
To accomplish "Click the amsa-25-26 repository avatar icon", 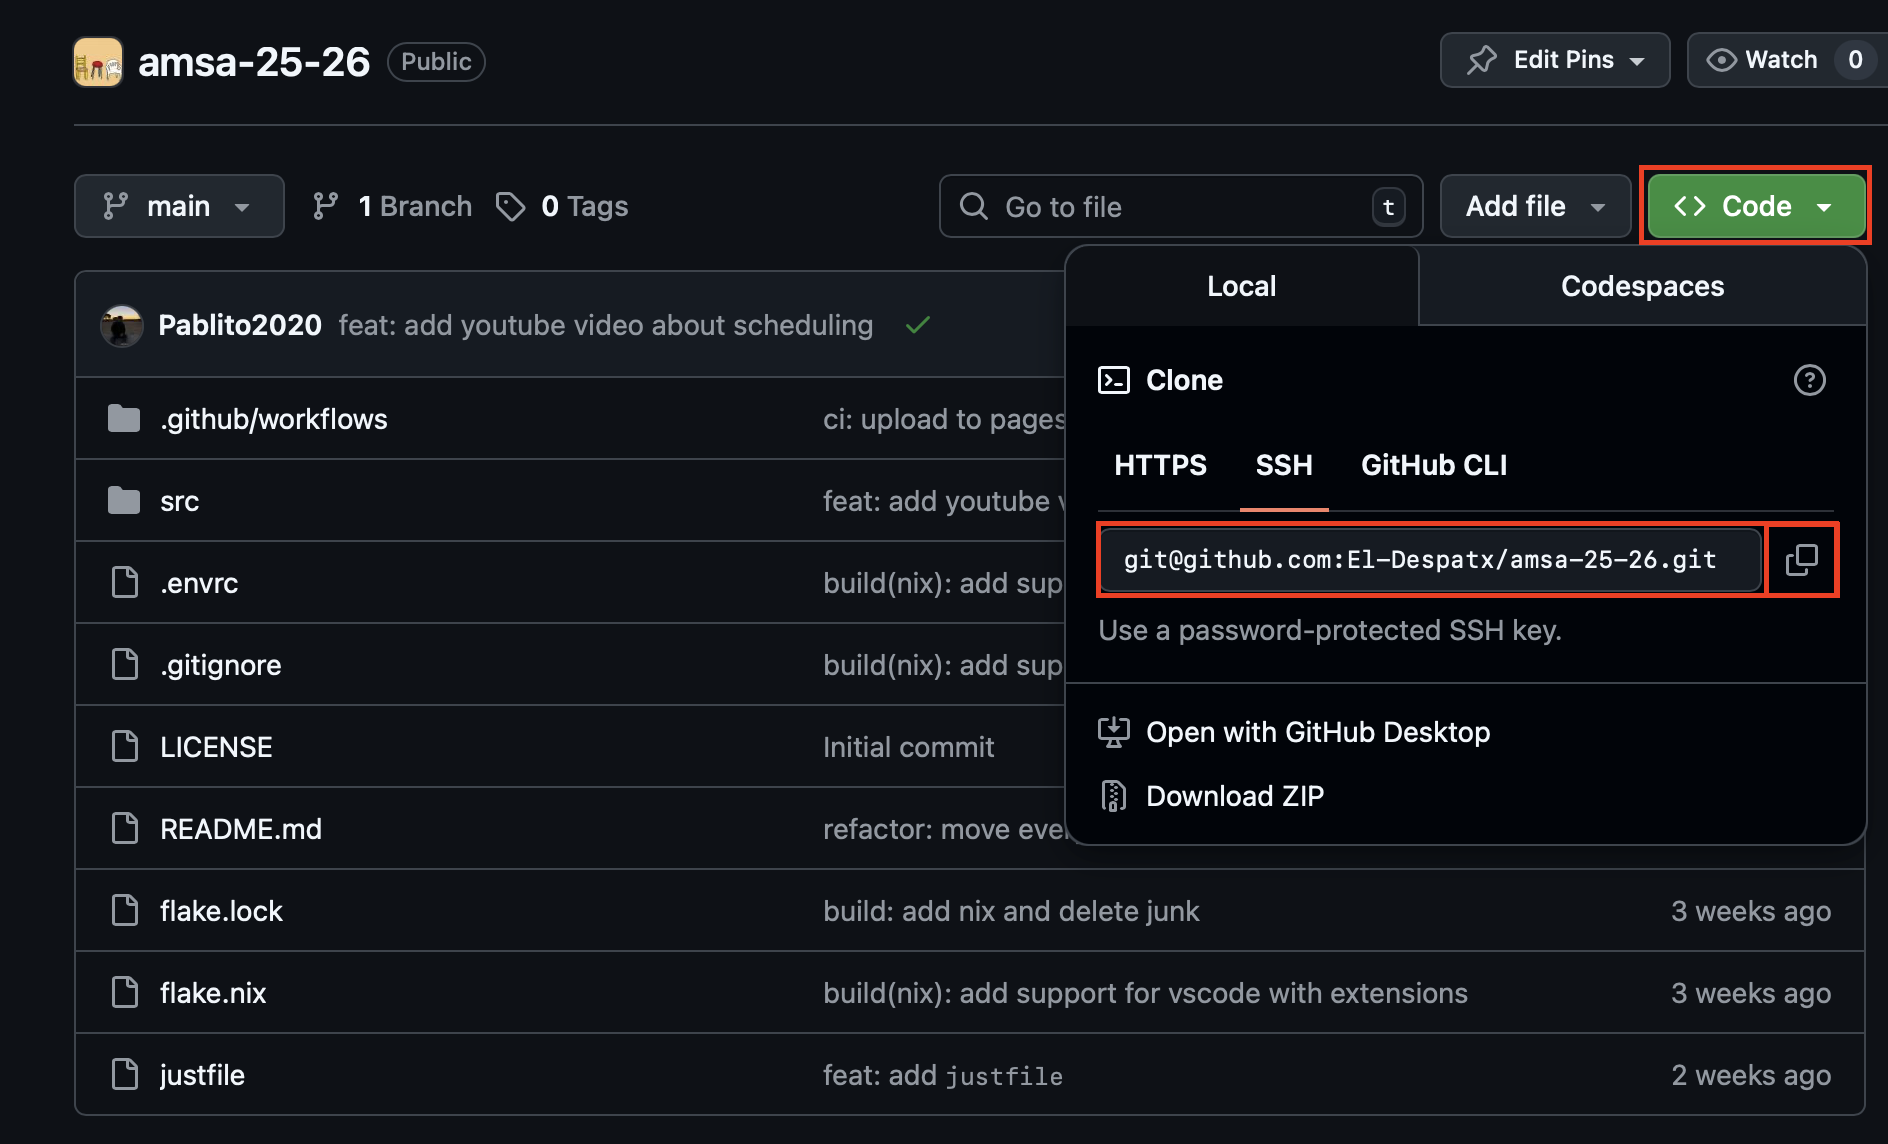I will click(98, 62).
